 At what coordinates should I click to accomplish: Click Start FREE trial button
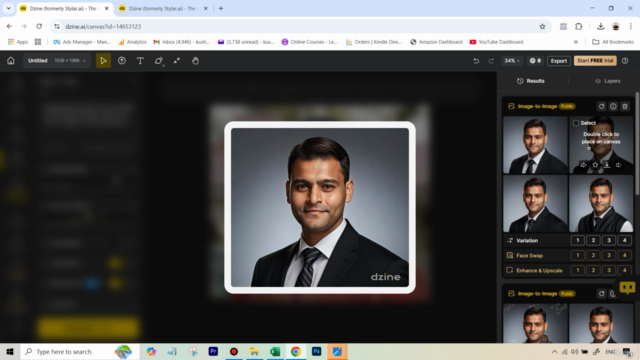(x=595, y=61)
